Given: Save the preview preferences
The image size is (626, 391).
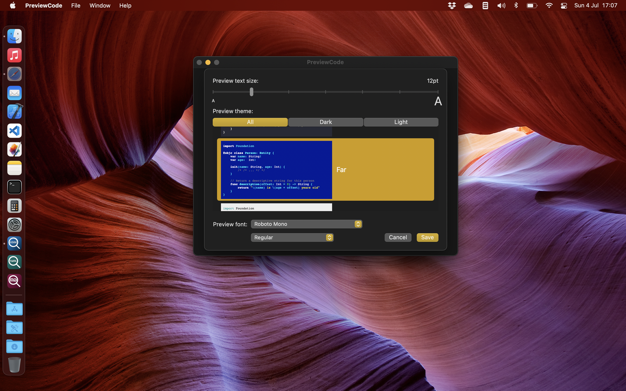Looking at the screenshot, I should [x=427, y=237].
